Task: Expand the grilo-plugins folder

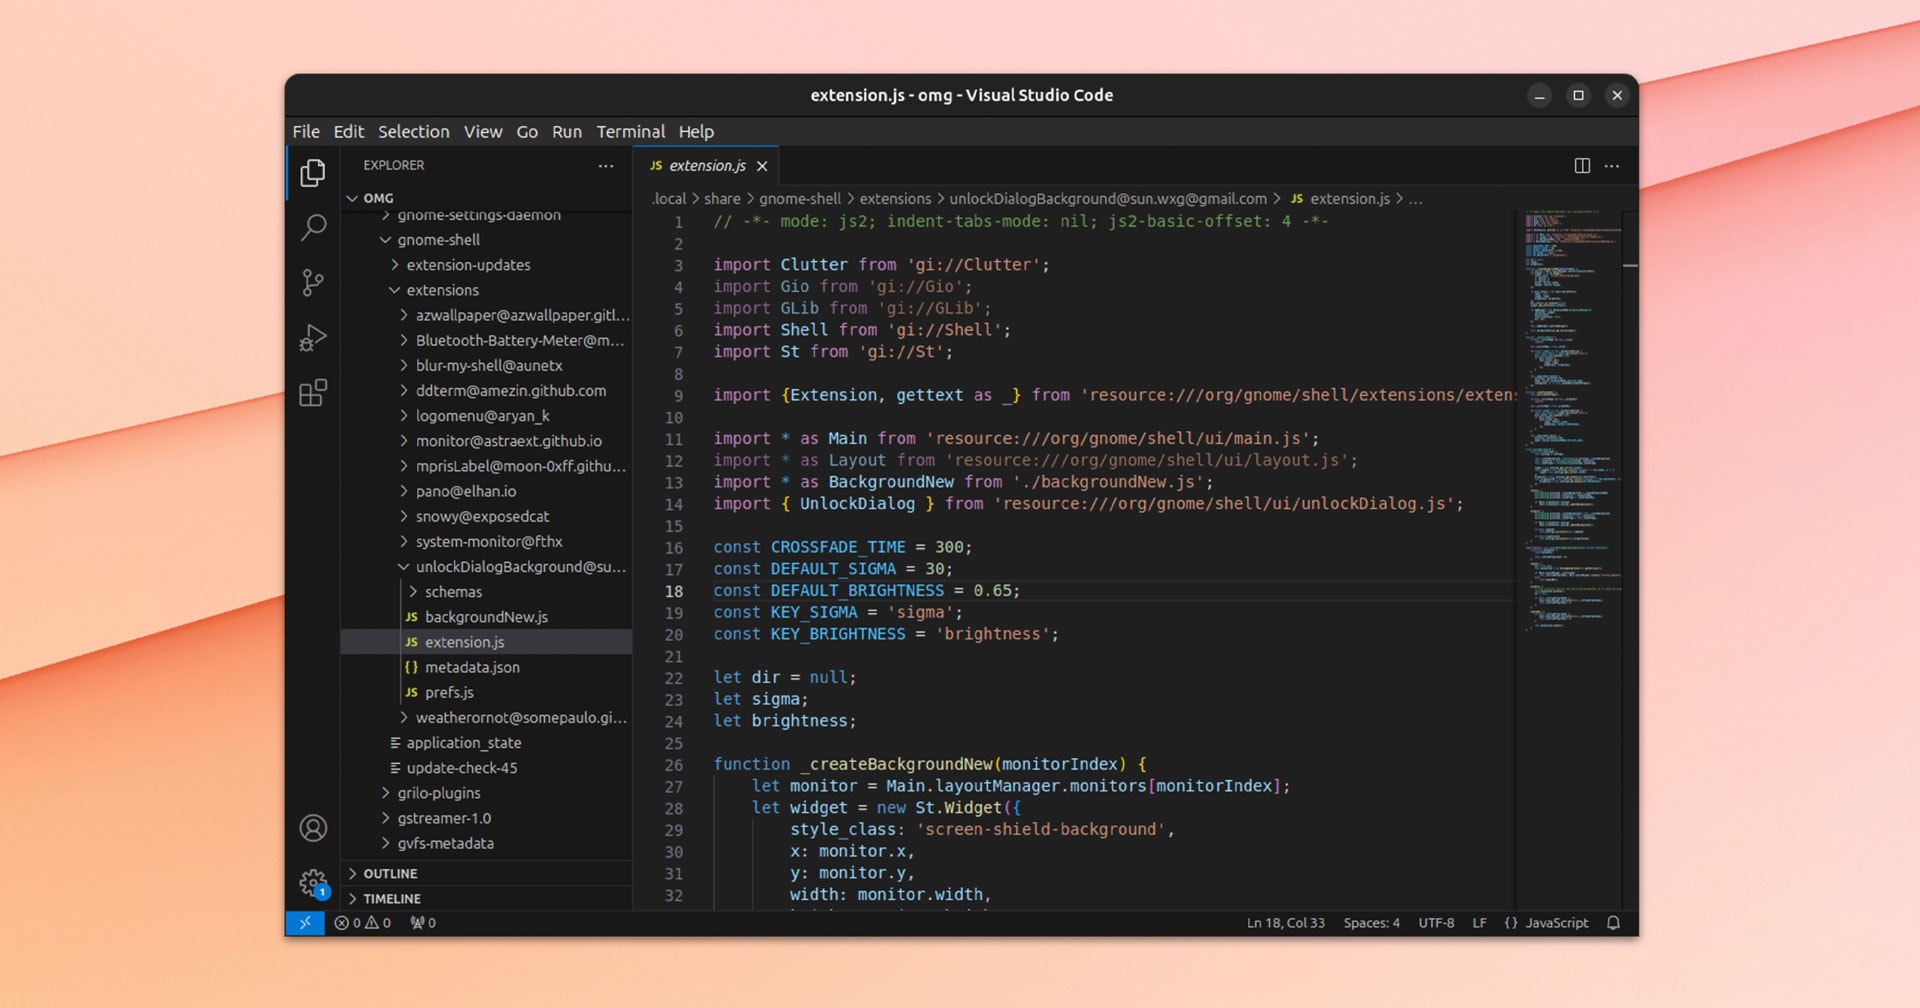Action: 486,793
